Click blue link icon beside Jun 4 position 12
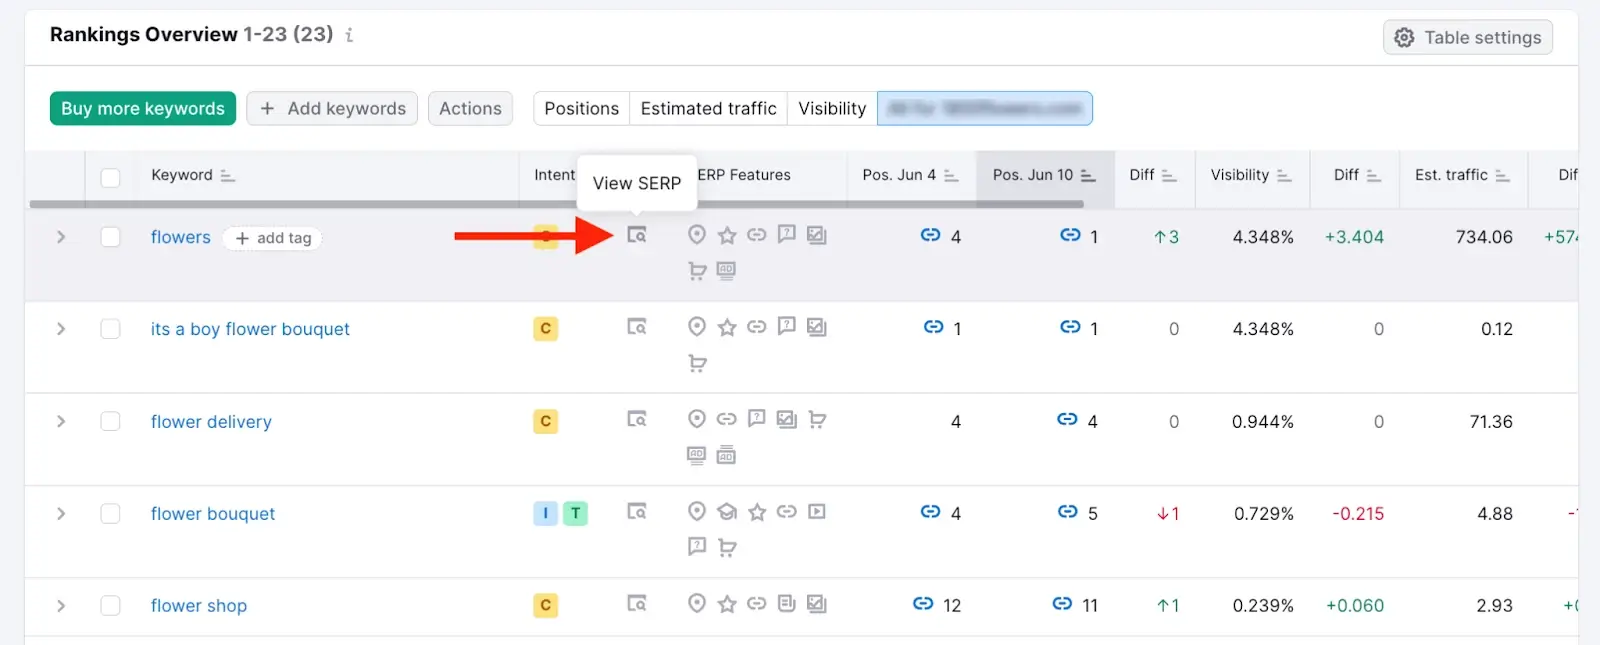Image resolution: width=1600 pixels, height=645 pixels. pos(923,604)
